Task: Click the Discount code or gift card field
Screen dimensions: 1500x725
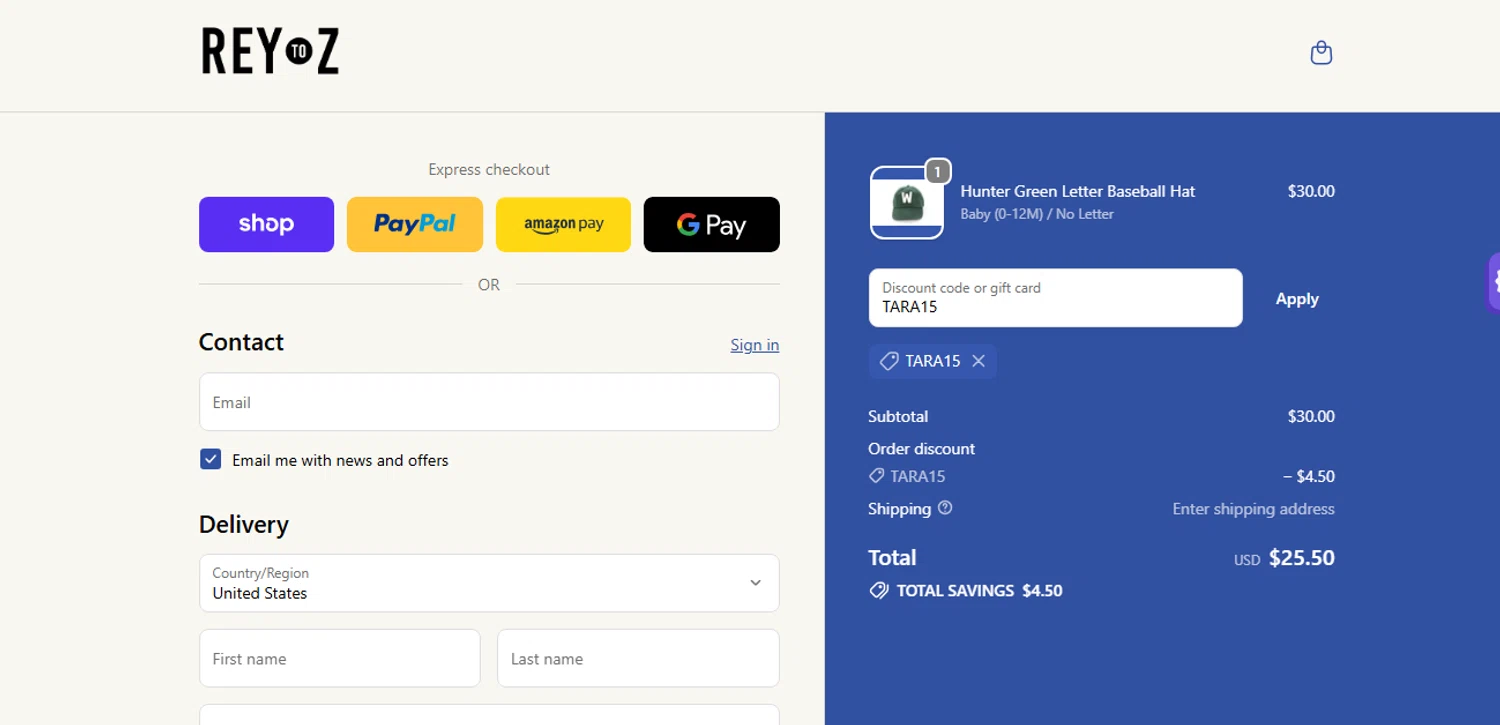Action: (1055, 298)
